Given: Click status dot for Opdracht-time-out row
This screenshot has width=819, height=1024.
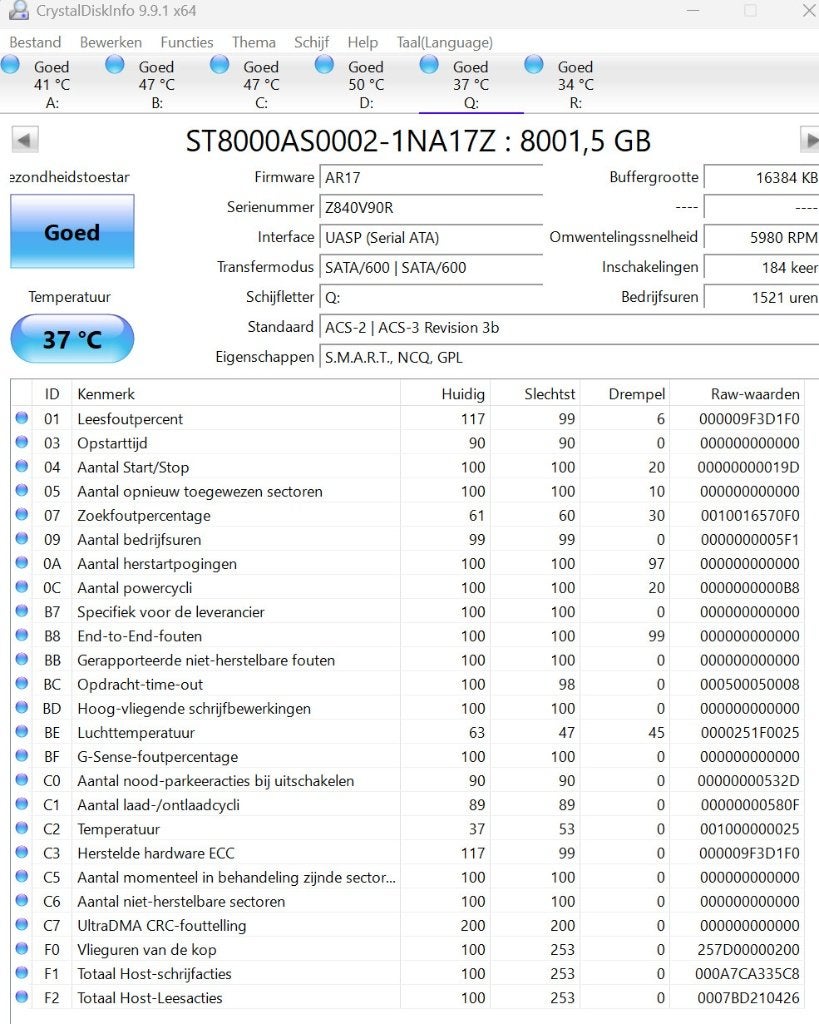Looking at the screenshot, I should click(x=22, y=684).
